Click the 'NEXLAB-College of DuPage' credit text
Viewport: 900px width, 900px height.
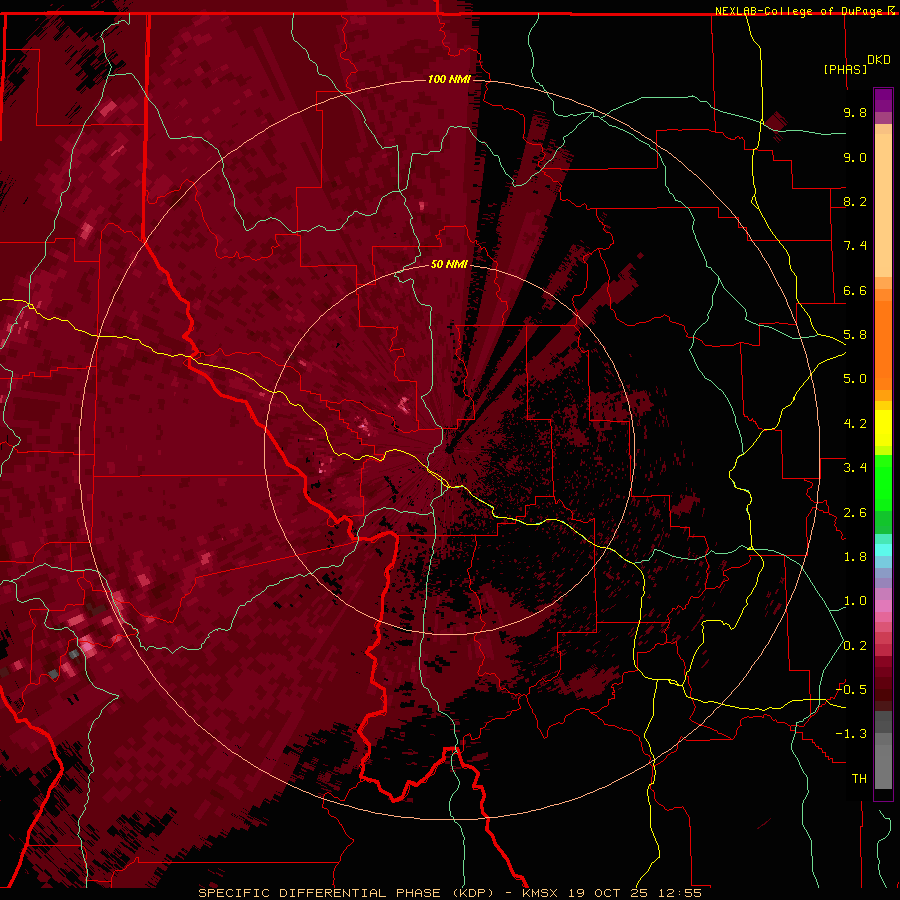tap(800, 11)
